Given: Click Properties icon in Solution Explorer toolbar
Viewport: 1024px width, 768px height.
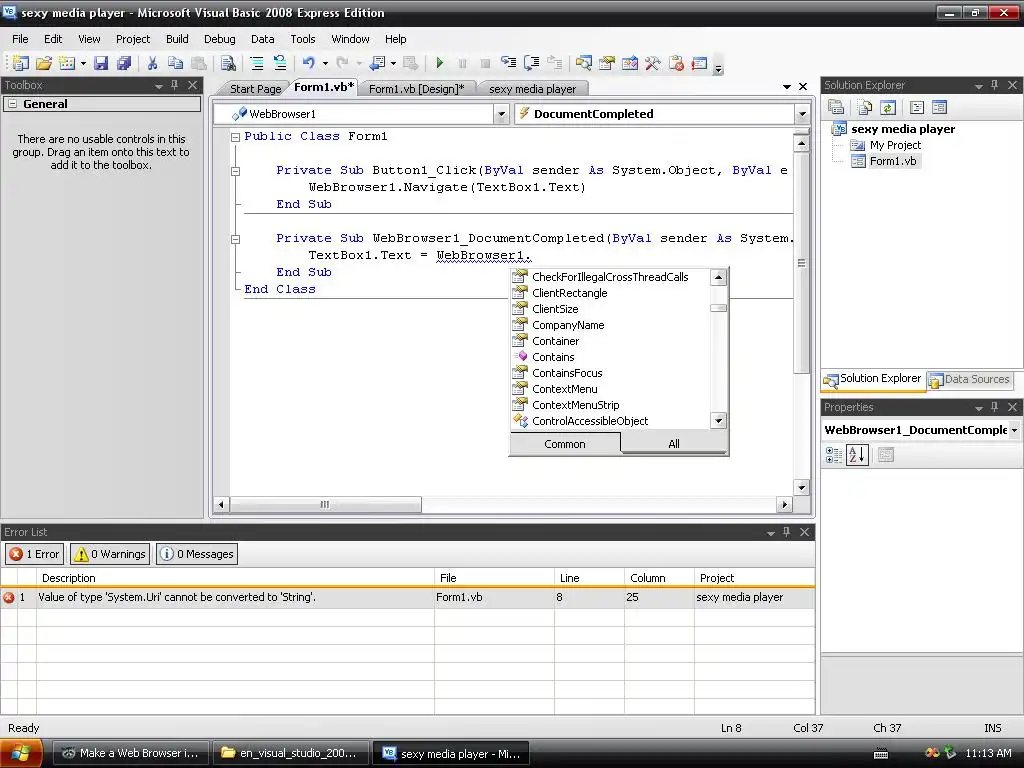Looking at the screenshot, I should (x=836, y=107).
